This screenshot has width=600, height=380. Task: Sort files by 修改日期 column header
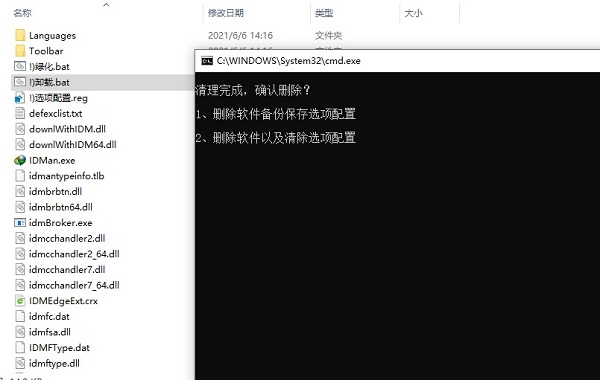point(226,13)
